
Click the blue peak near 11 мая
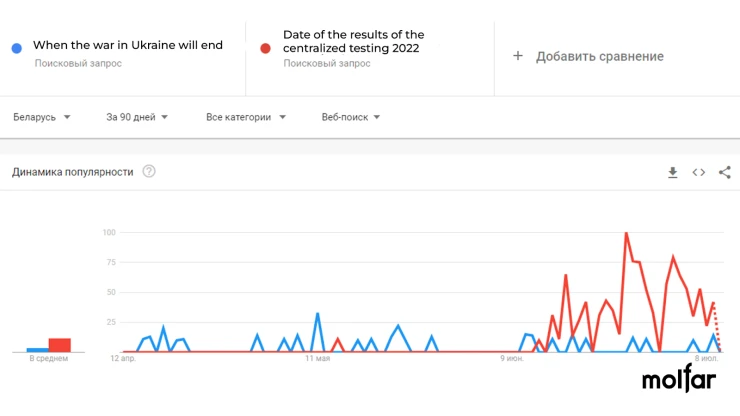pyautogui.click(x=317, y=314)
